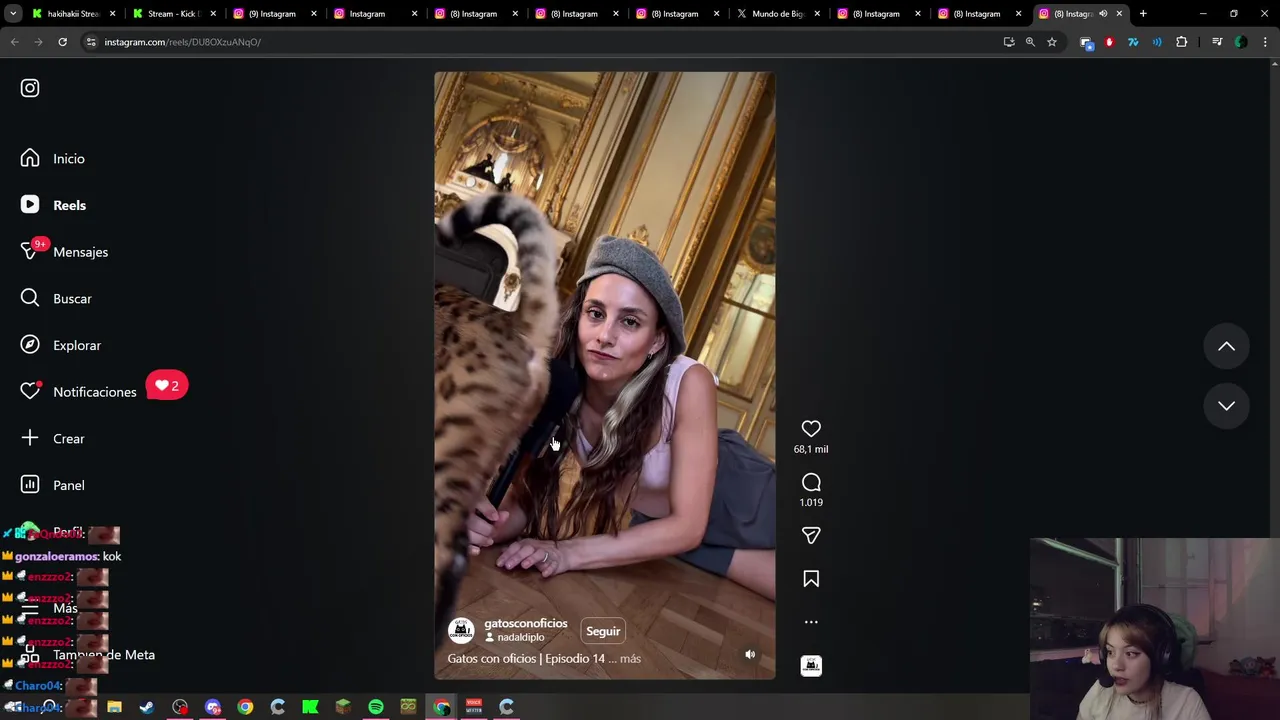Click the 7TV extension icon

click(x=1133, y=42)
